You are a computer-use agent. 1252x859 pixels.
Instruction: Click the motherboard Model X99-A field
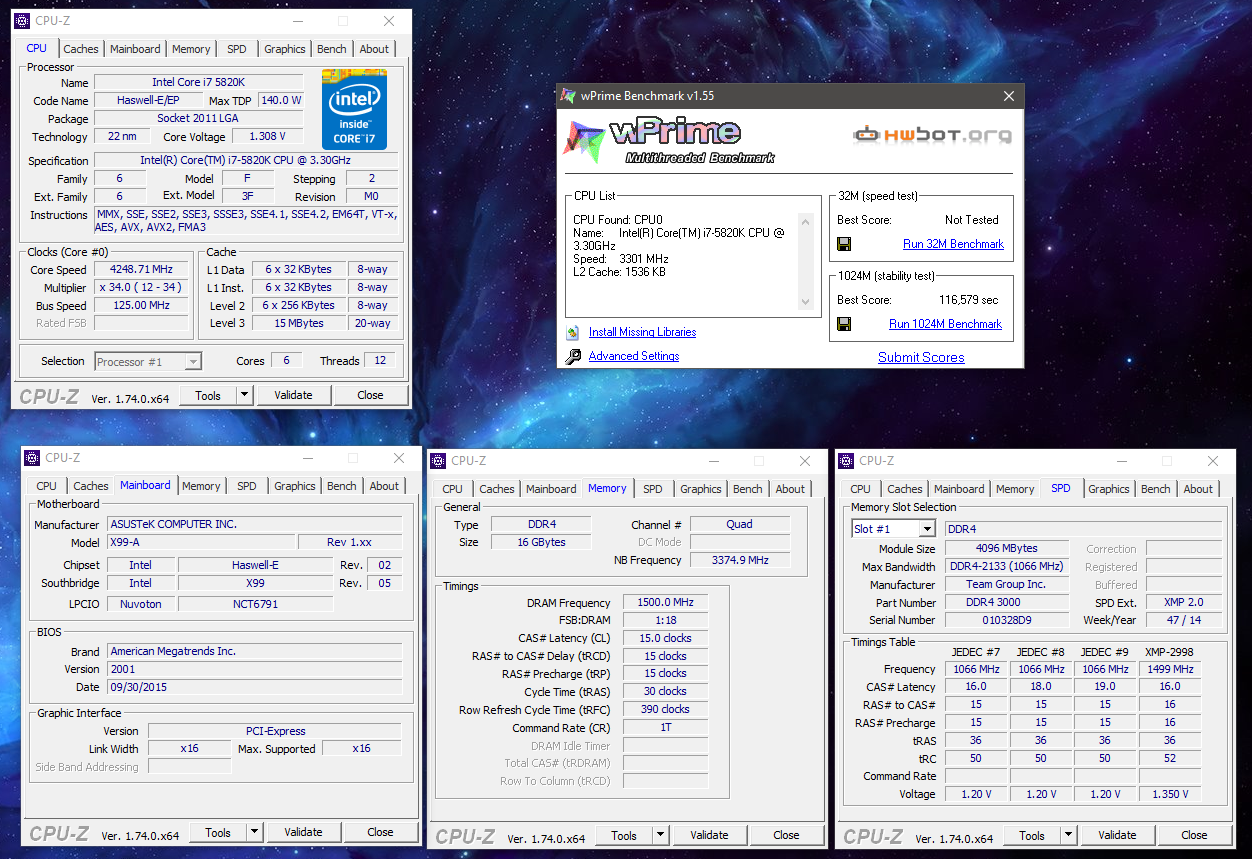(202, 542)
